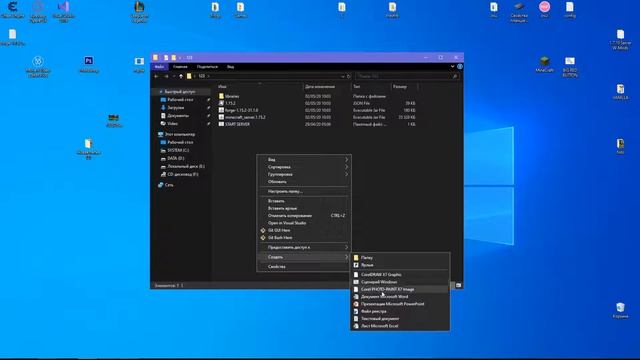This screenshot has width=640, height=360.
Task: Click the refresh button beside address bar
Action: pos(349,76)
